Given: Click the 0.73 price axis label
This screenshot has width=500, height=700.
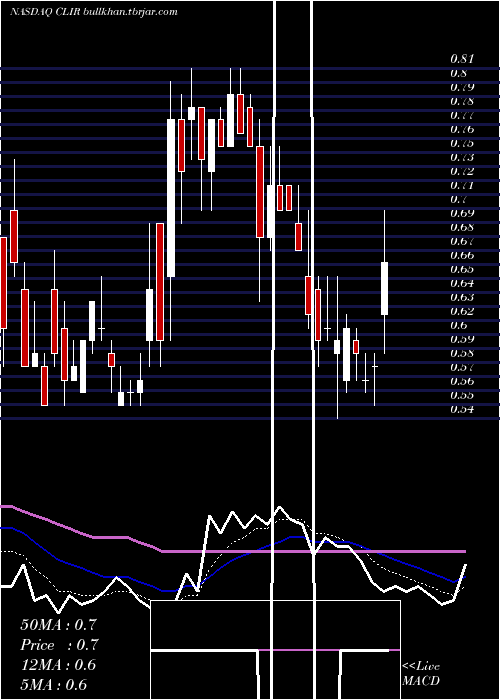Looking at the screenshot, I should point(462,157).
